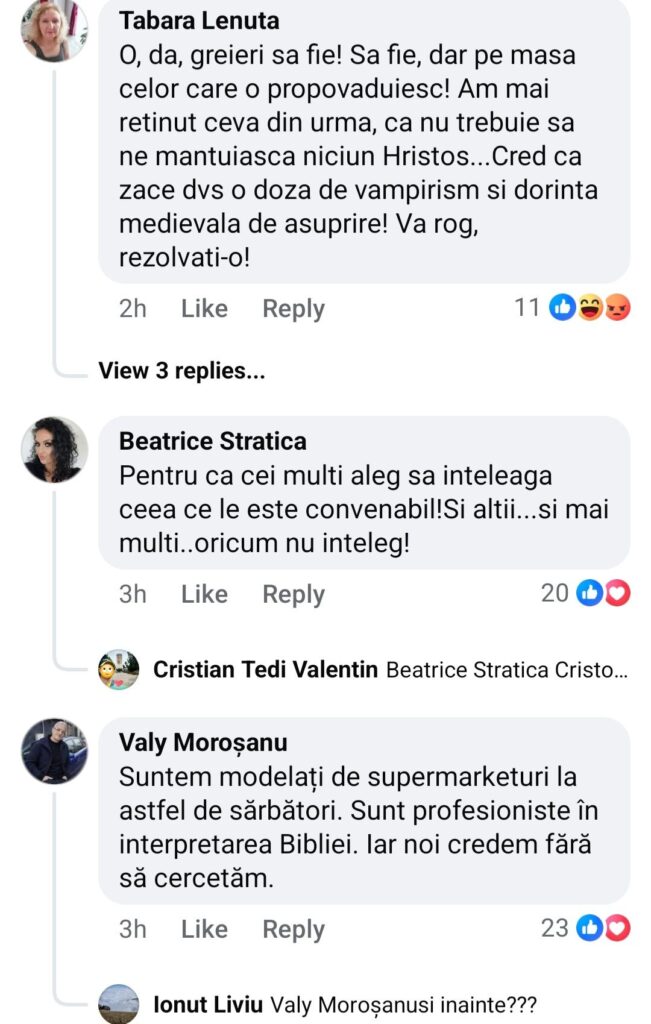Like Tabara Lenuta's comment
651x1024 pixels.
pos(204,309)
